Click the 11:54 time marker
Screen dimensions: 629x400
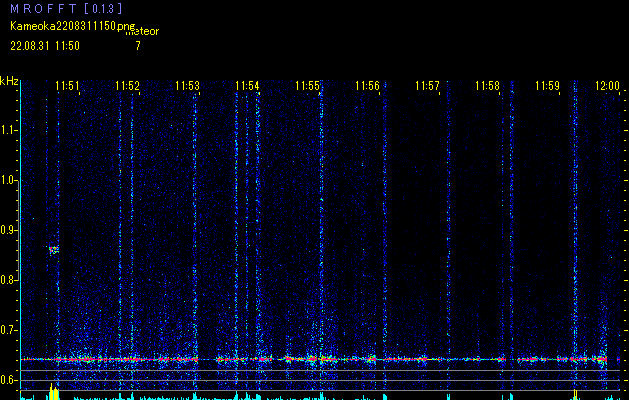[248, 86]
